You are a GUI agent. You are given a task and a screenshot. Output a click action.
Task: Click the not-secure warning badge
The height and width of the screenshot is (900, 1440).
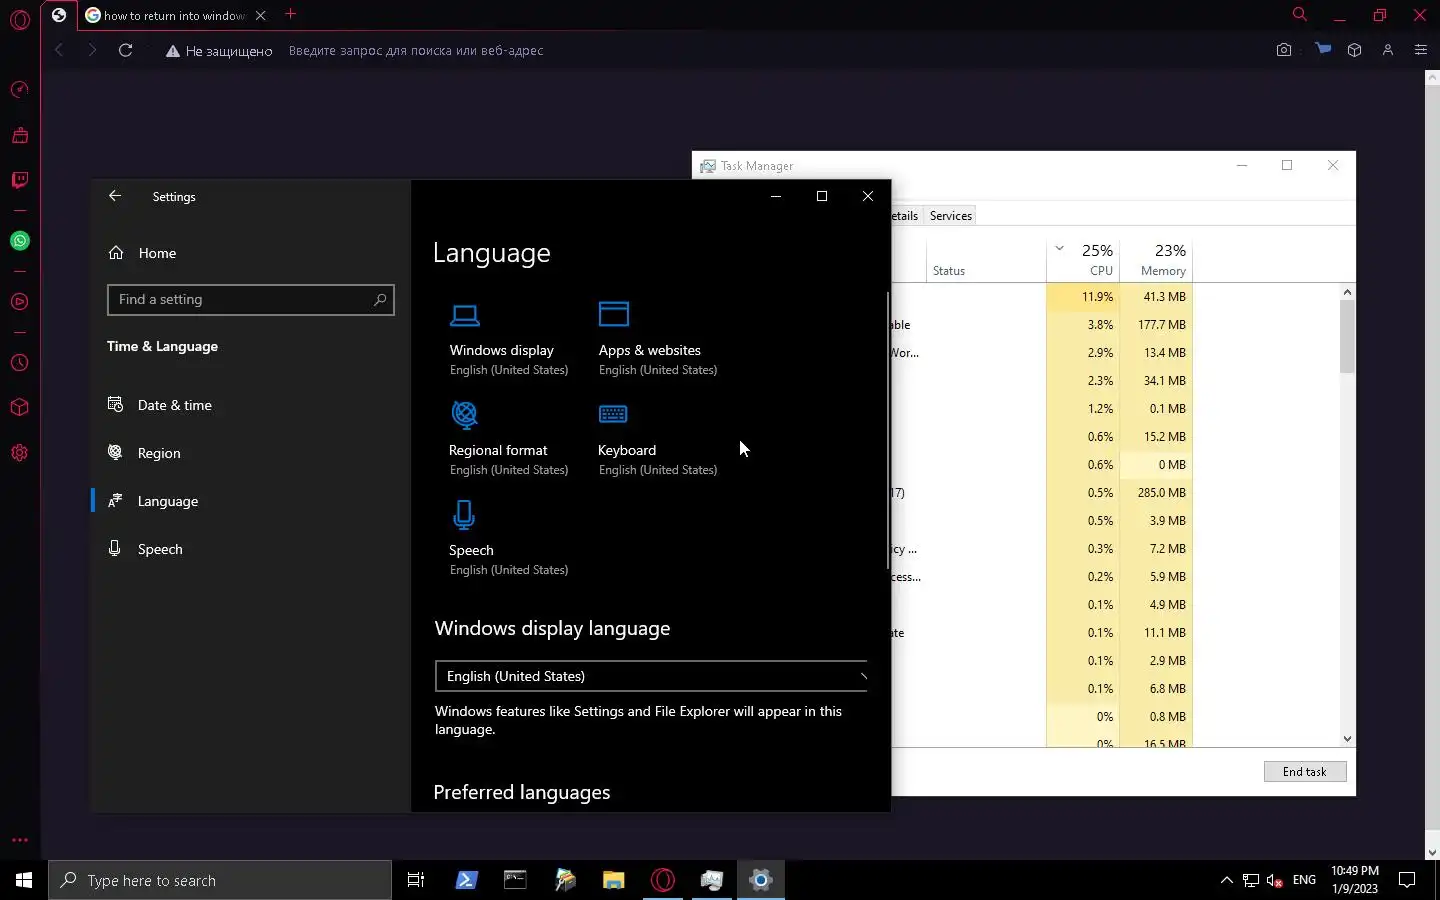219,50
